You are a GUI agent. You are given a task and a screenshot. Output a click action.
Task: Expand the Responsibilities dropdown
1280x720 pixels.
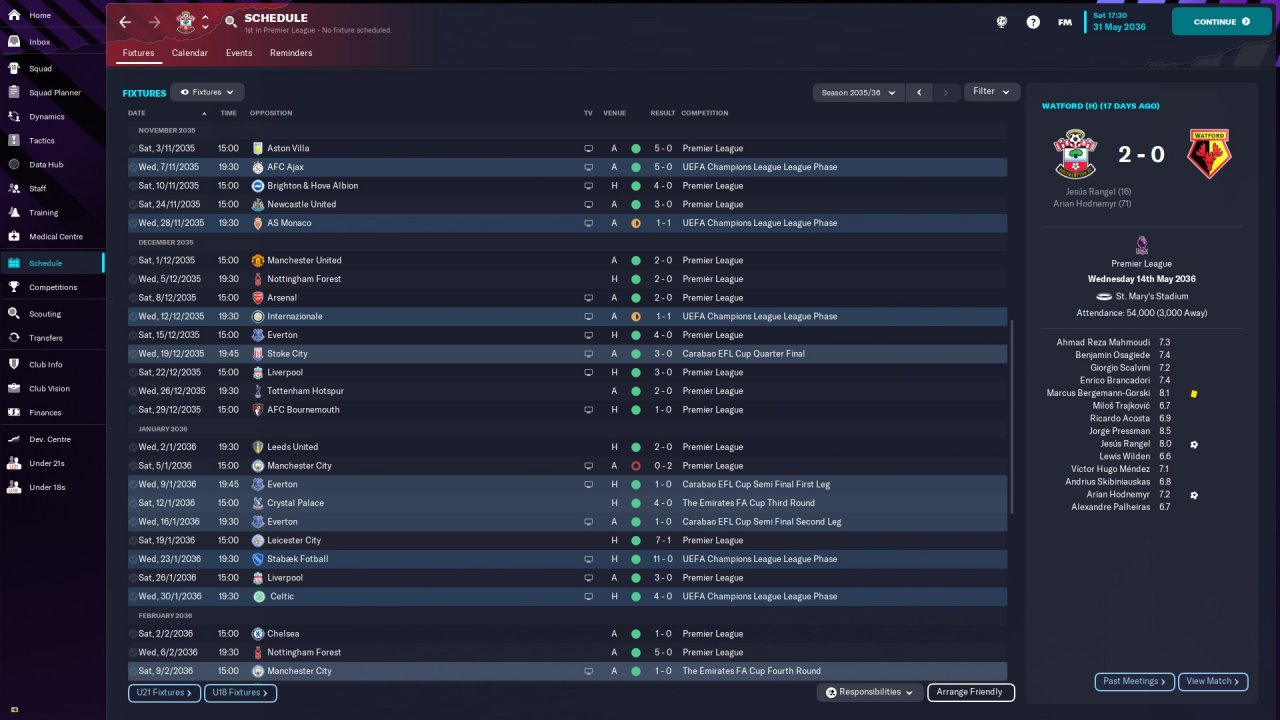870,692
